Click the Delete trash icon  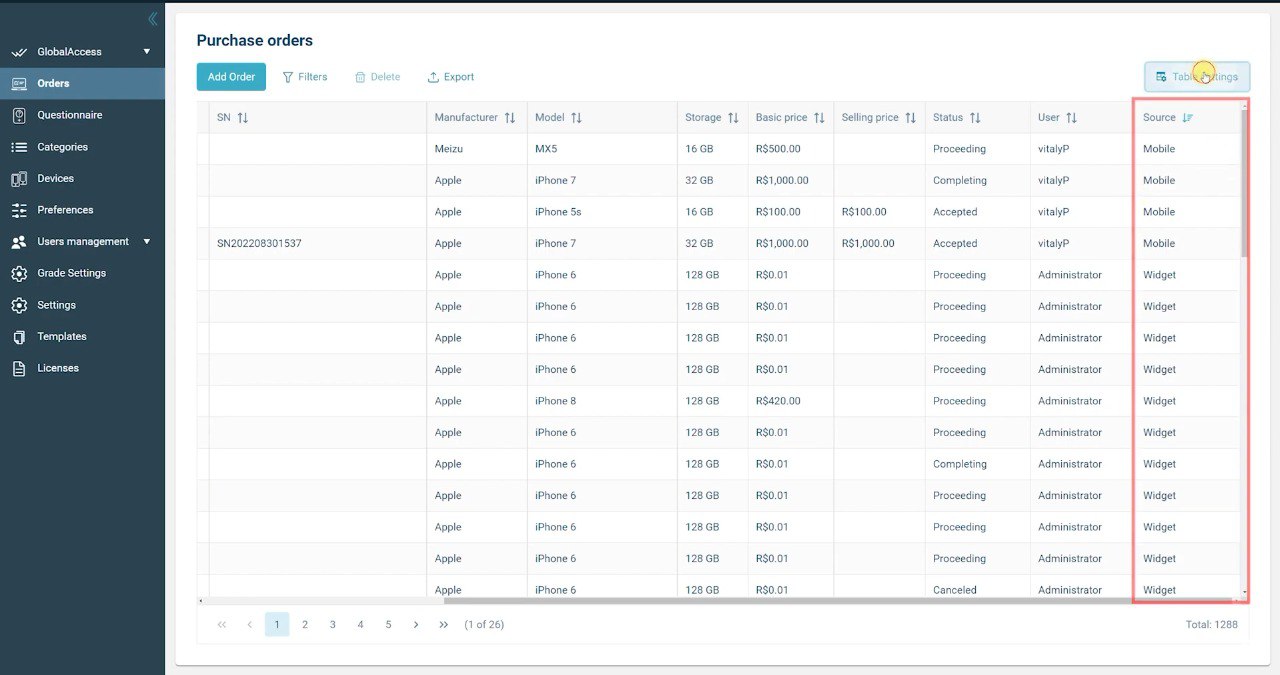[360, 77]
